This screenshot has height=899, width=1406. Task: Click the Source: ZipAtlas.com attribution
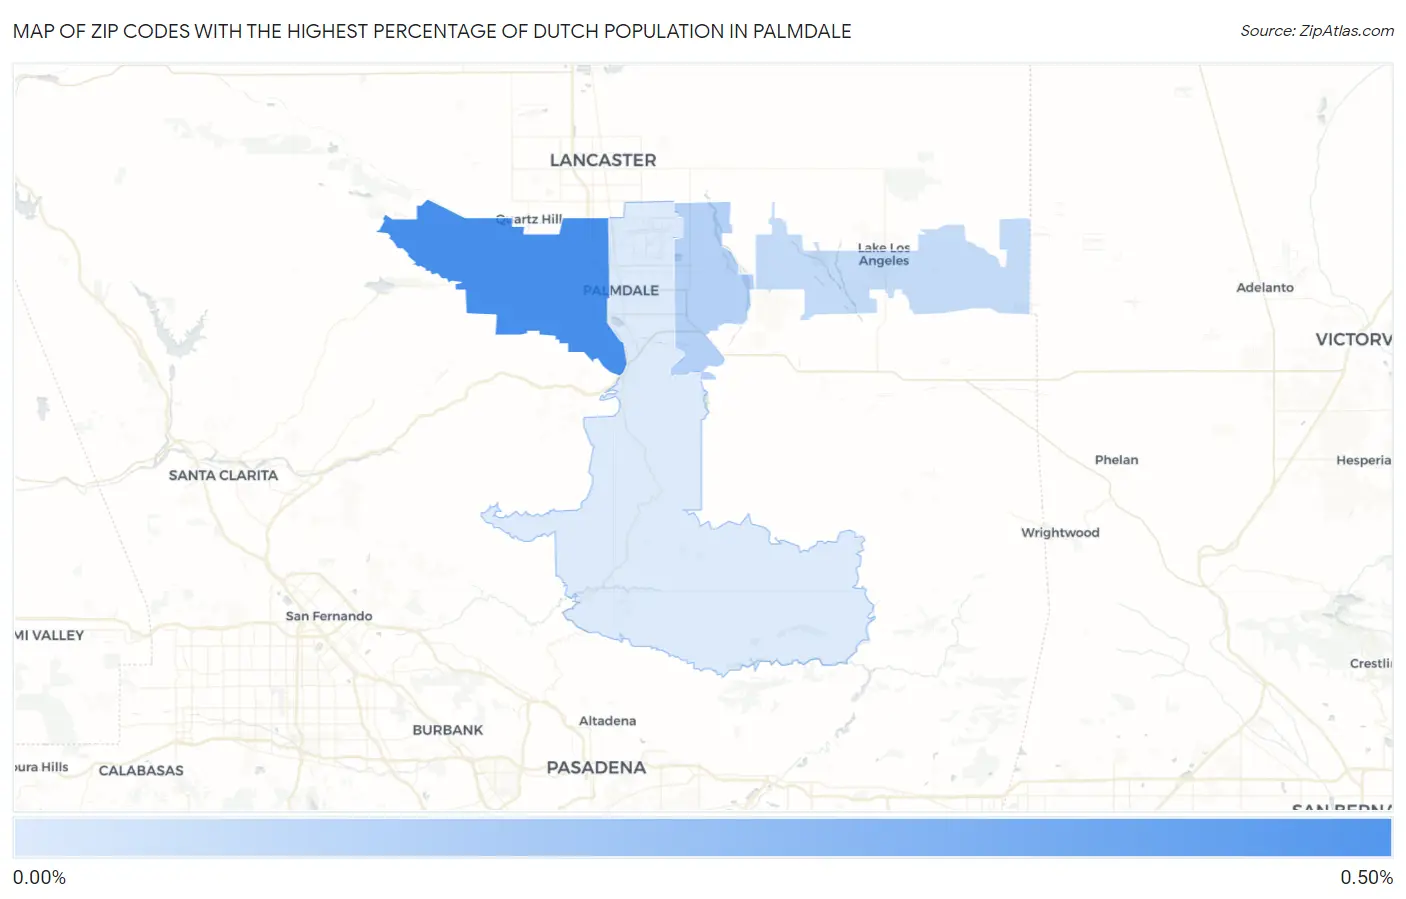point(1317,31)
